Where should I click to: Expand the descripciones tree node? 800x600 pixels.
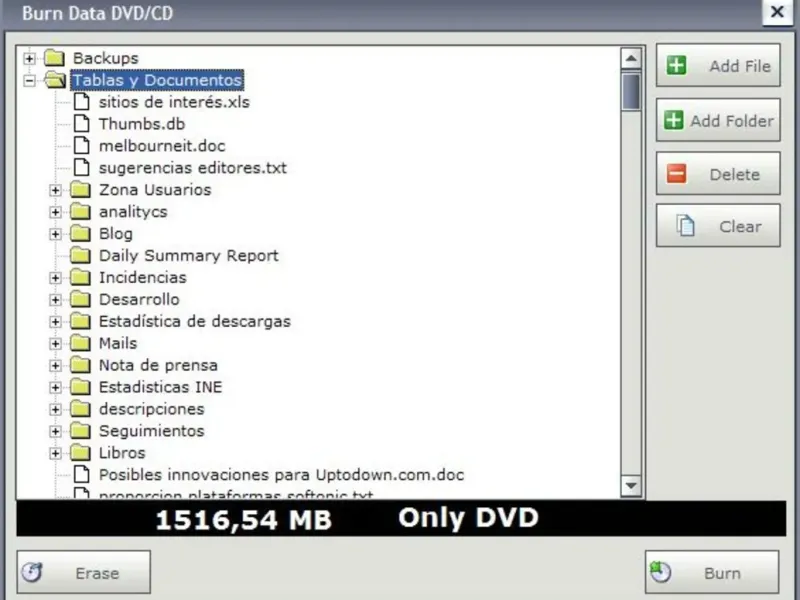click(x=55, y=410)
